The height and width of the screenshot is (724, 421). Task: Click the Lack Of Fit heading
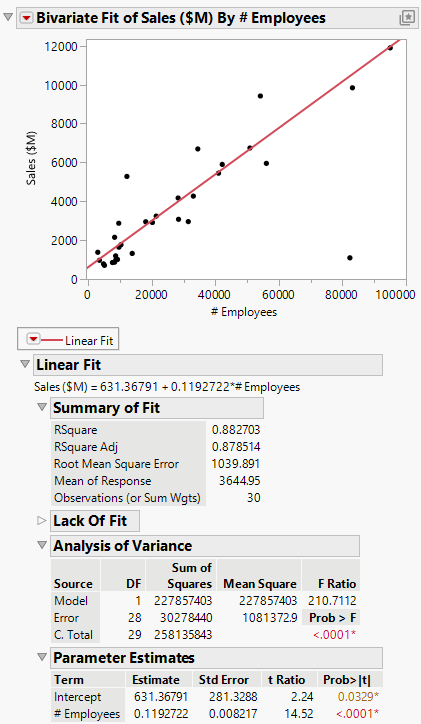click(95, 521)
